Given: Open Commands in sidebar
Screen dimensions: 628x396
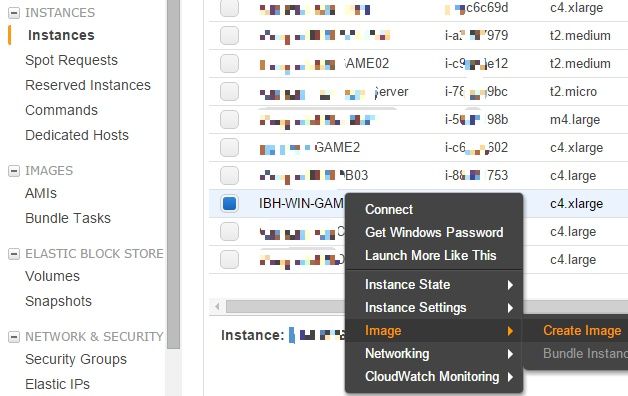Looking at the screenshot, I should pos(61,110).
